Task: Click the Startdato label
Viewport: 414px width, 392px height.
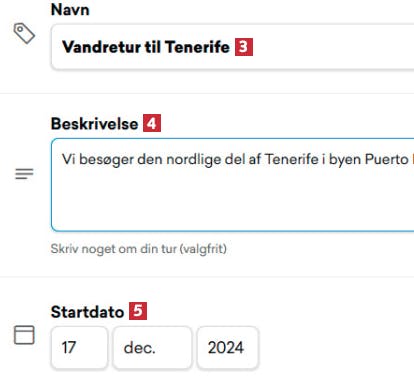Action: pos(87,312)
